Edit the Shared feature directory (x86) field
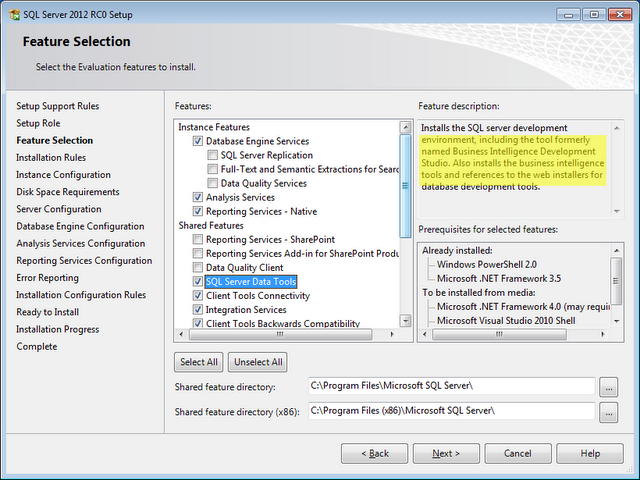The image size is (640, 480). tap(451, 411)
